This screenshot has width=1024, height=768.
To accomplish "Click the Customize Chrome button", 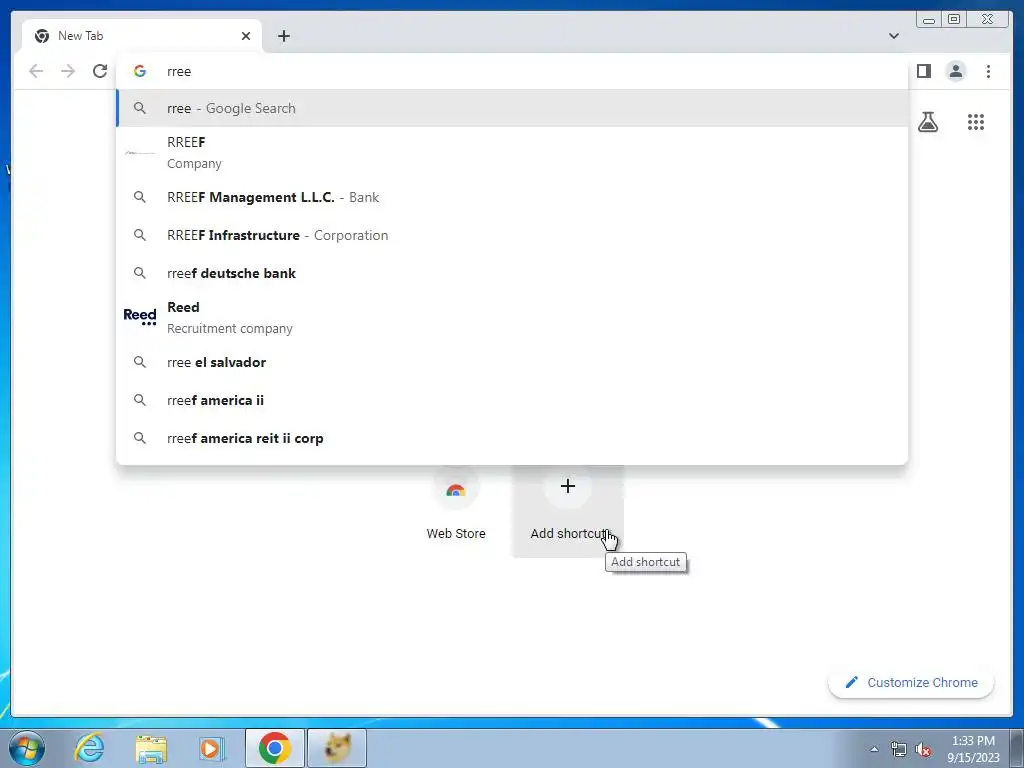I will point(911,682).
